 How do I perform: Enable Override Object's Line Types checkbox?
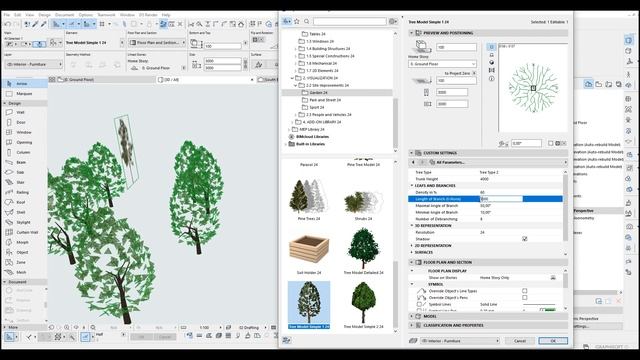[x=524, y=291]
